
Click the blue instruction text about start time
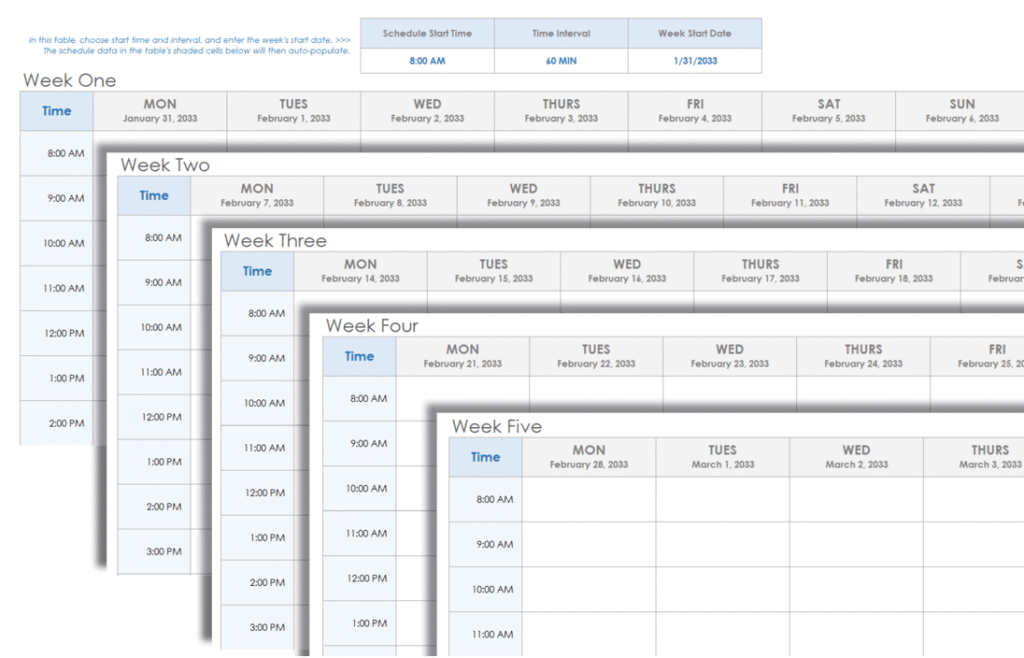[x=189, y=45]
